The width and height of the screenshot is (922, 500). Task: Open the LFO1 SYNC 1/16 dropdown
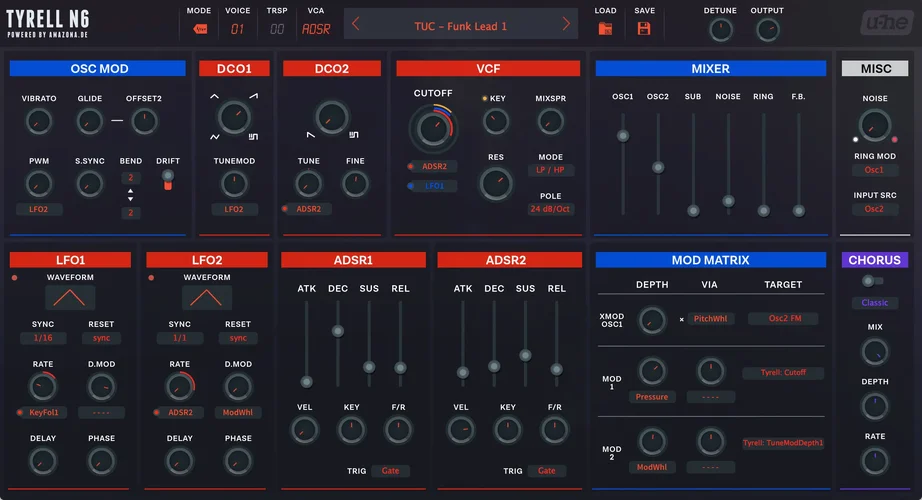click(41, 338)
